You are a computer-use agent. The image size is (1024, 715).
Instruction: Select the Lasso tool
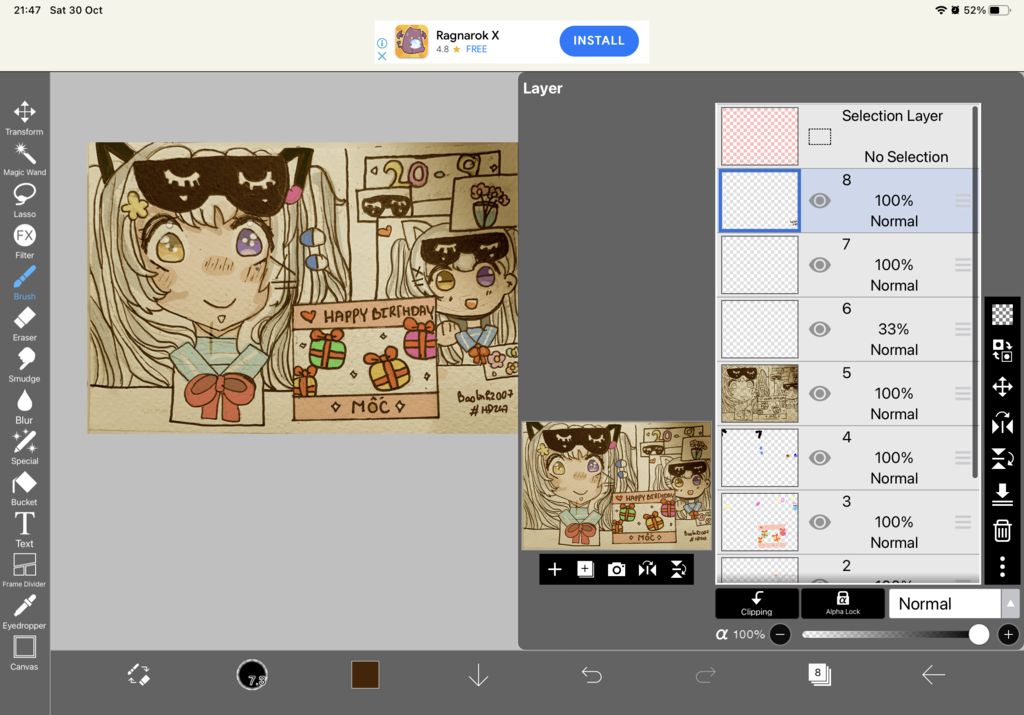coord(24,200)
